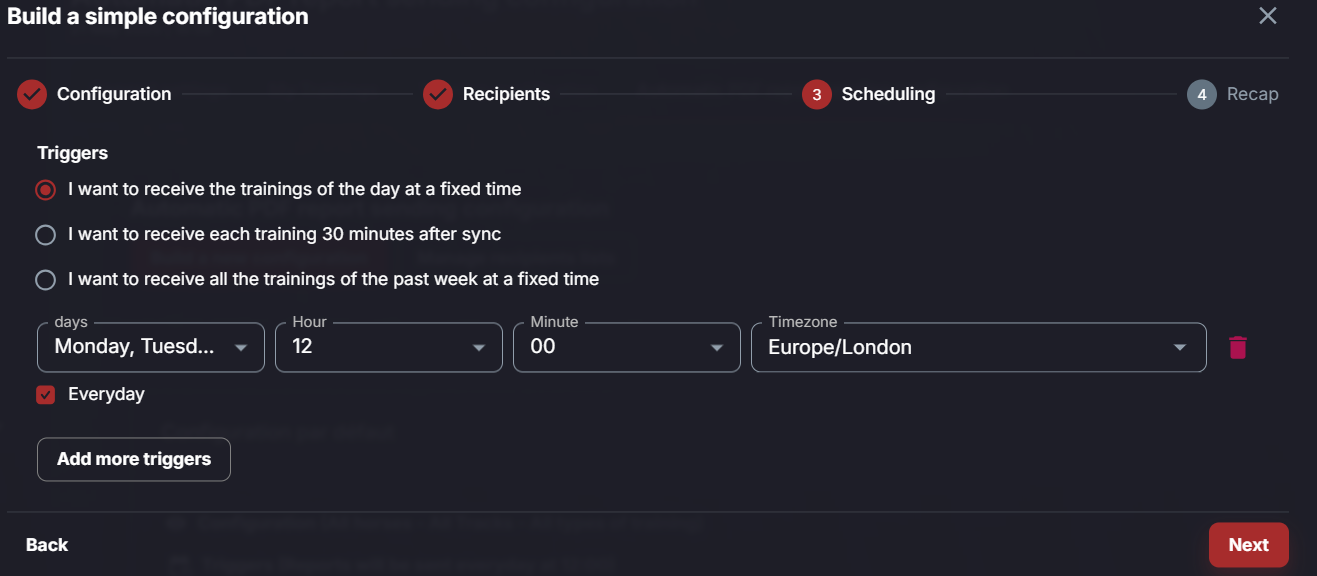The image size is (1317, 576).
Task: Expand the Timezone dropdown arrow
Action: [x=1180, y=348]
